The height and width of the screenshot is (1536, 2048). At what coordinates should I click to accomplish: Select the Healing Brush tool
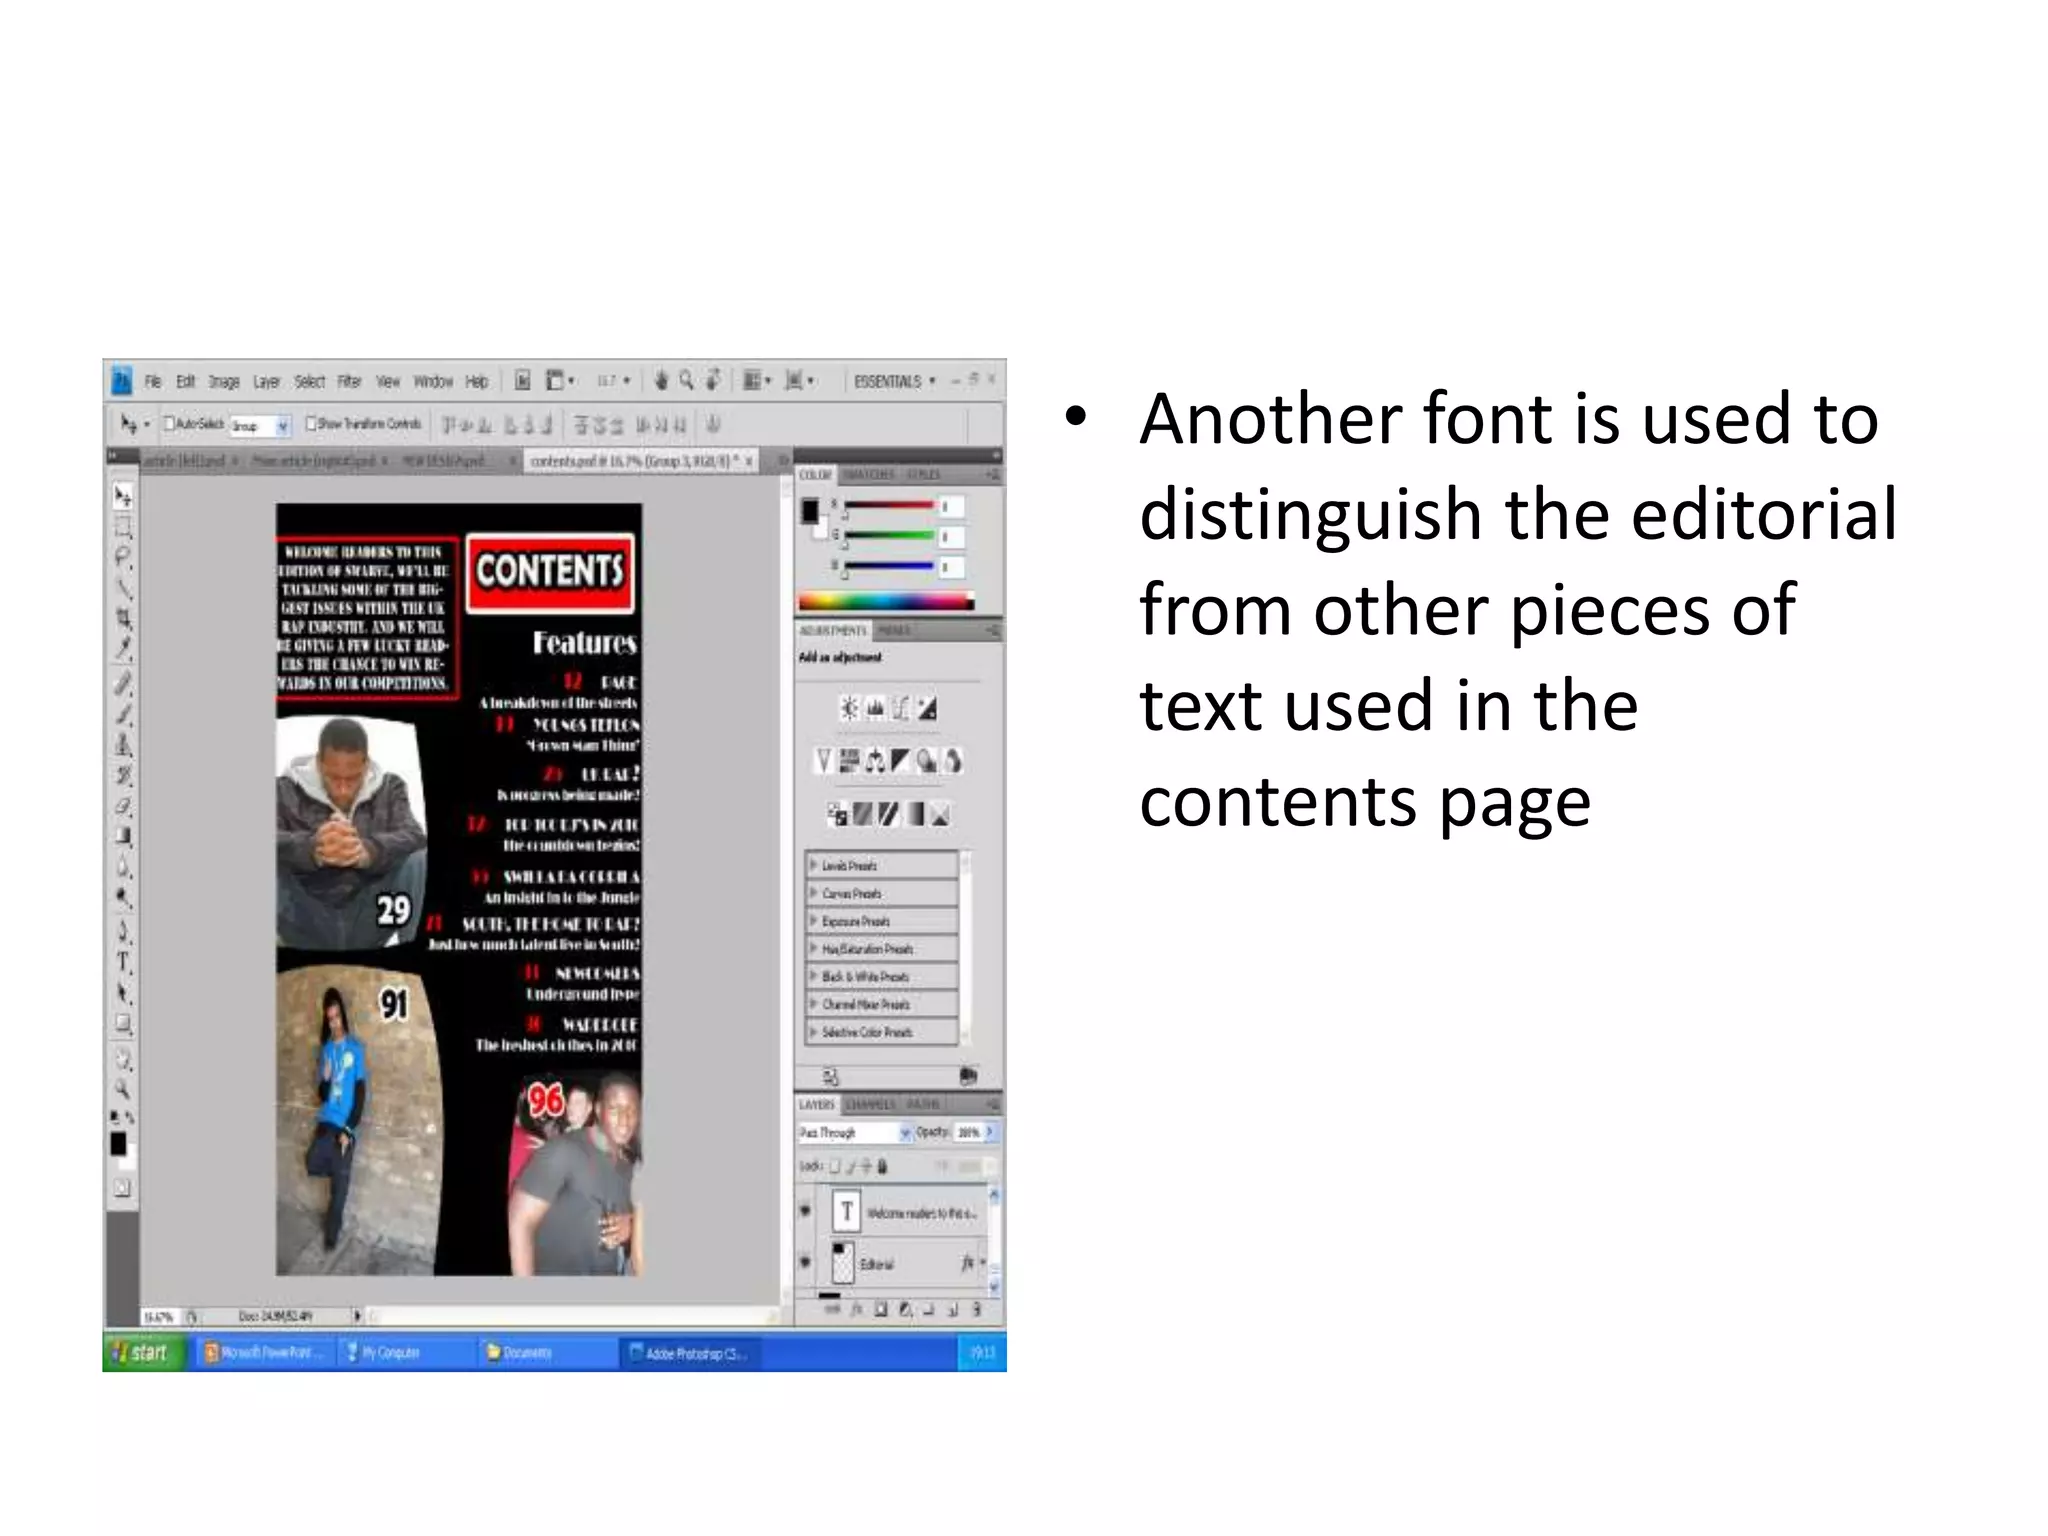click(x=123, y=684)
